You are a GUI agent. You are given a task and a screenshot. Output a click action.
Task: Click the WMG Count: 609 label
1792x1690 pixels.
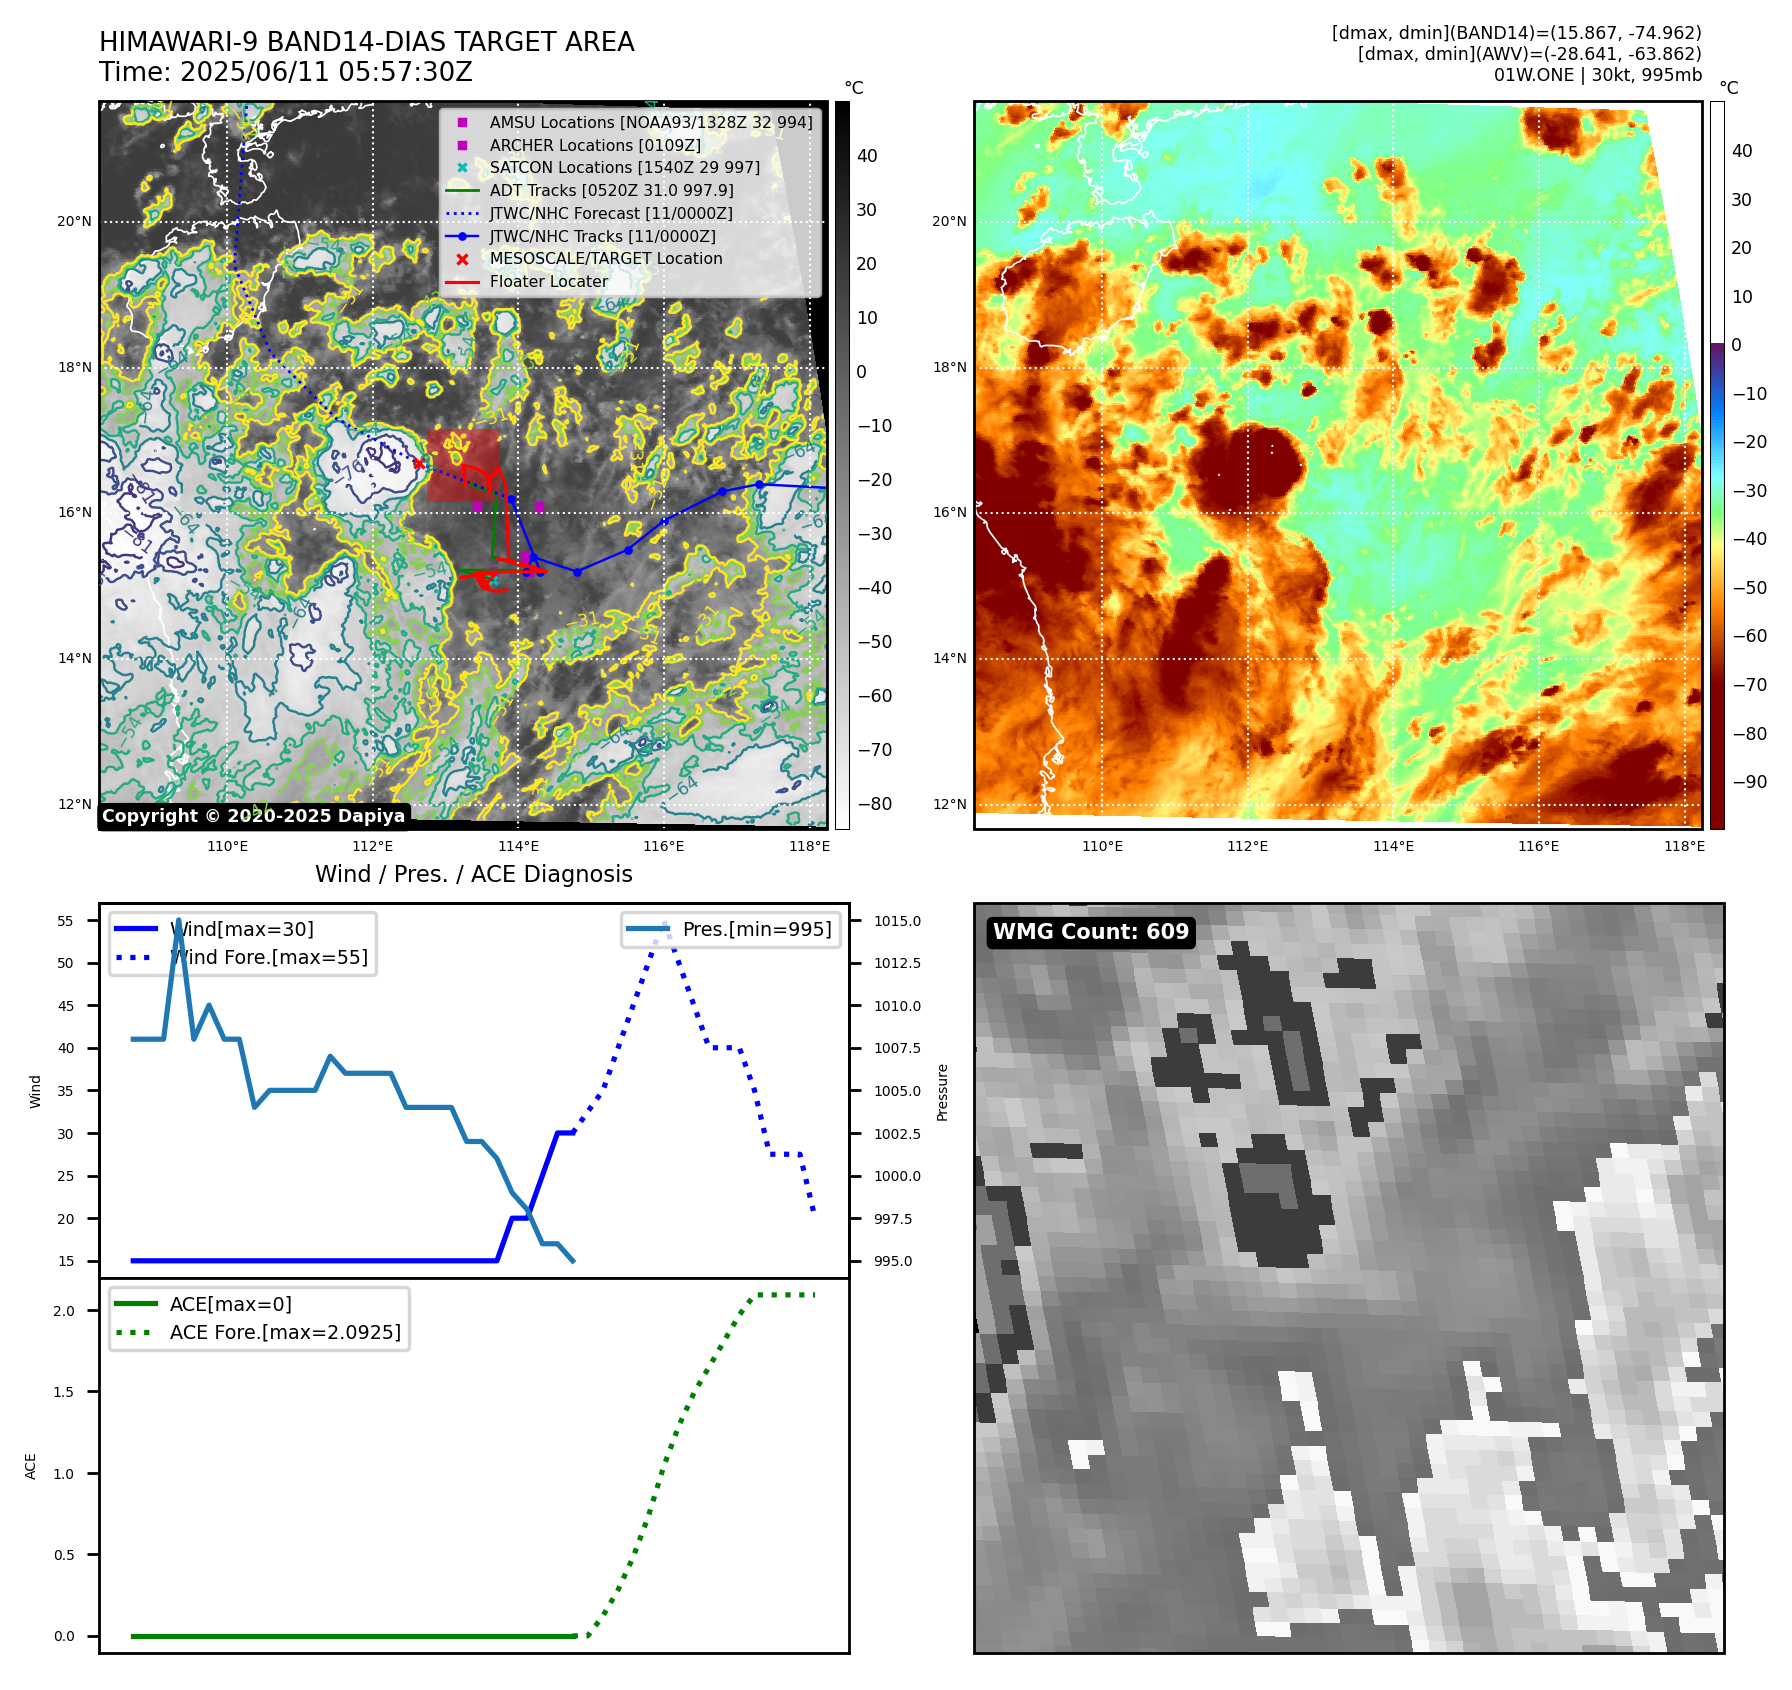[1091, 932]
